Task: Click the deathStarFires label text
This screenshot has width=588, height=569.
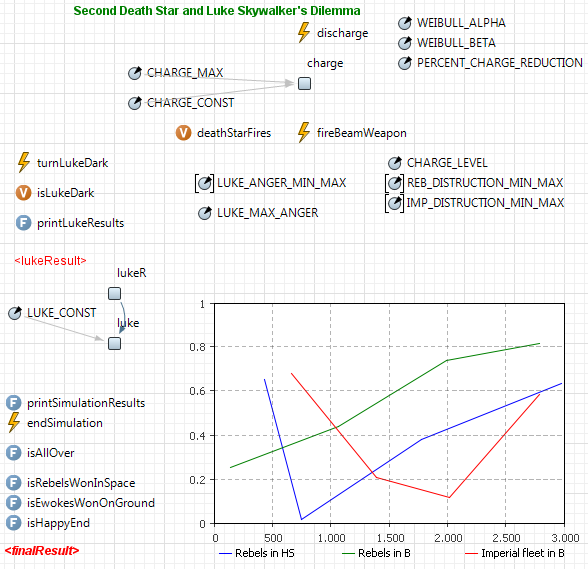Action: [234, 133]
